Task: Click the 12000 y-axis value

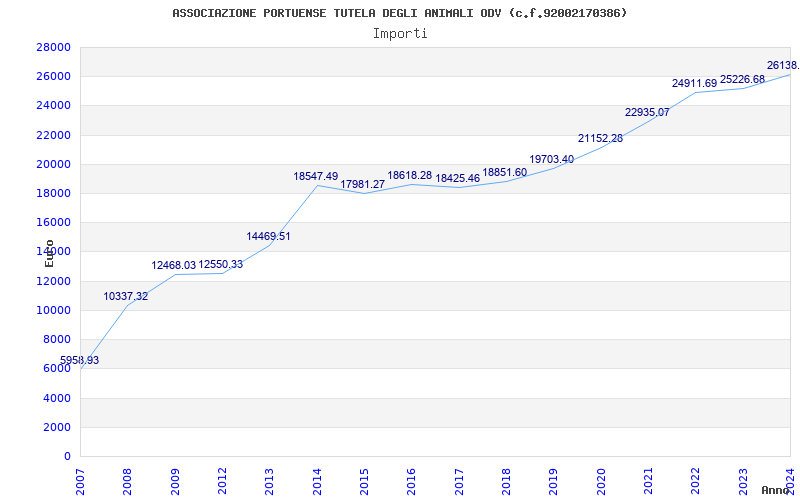Action: [x=53, y=281]
